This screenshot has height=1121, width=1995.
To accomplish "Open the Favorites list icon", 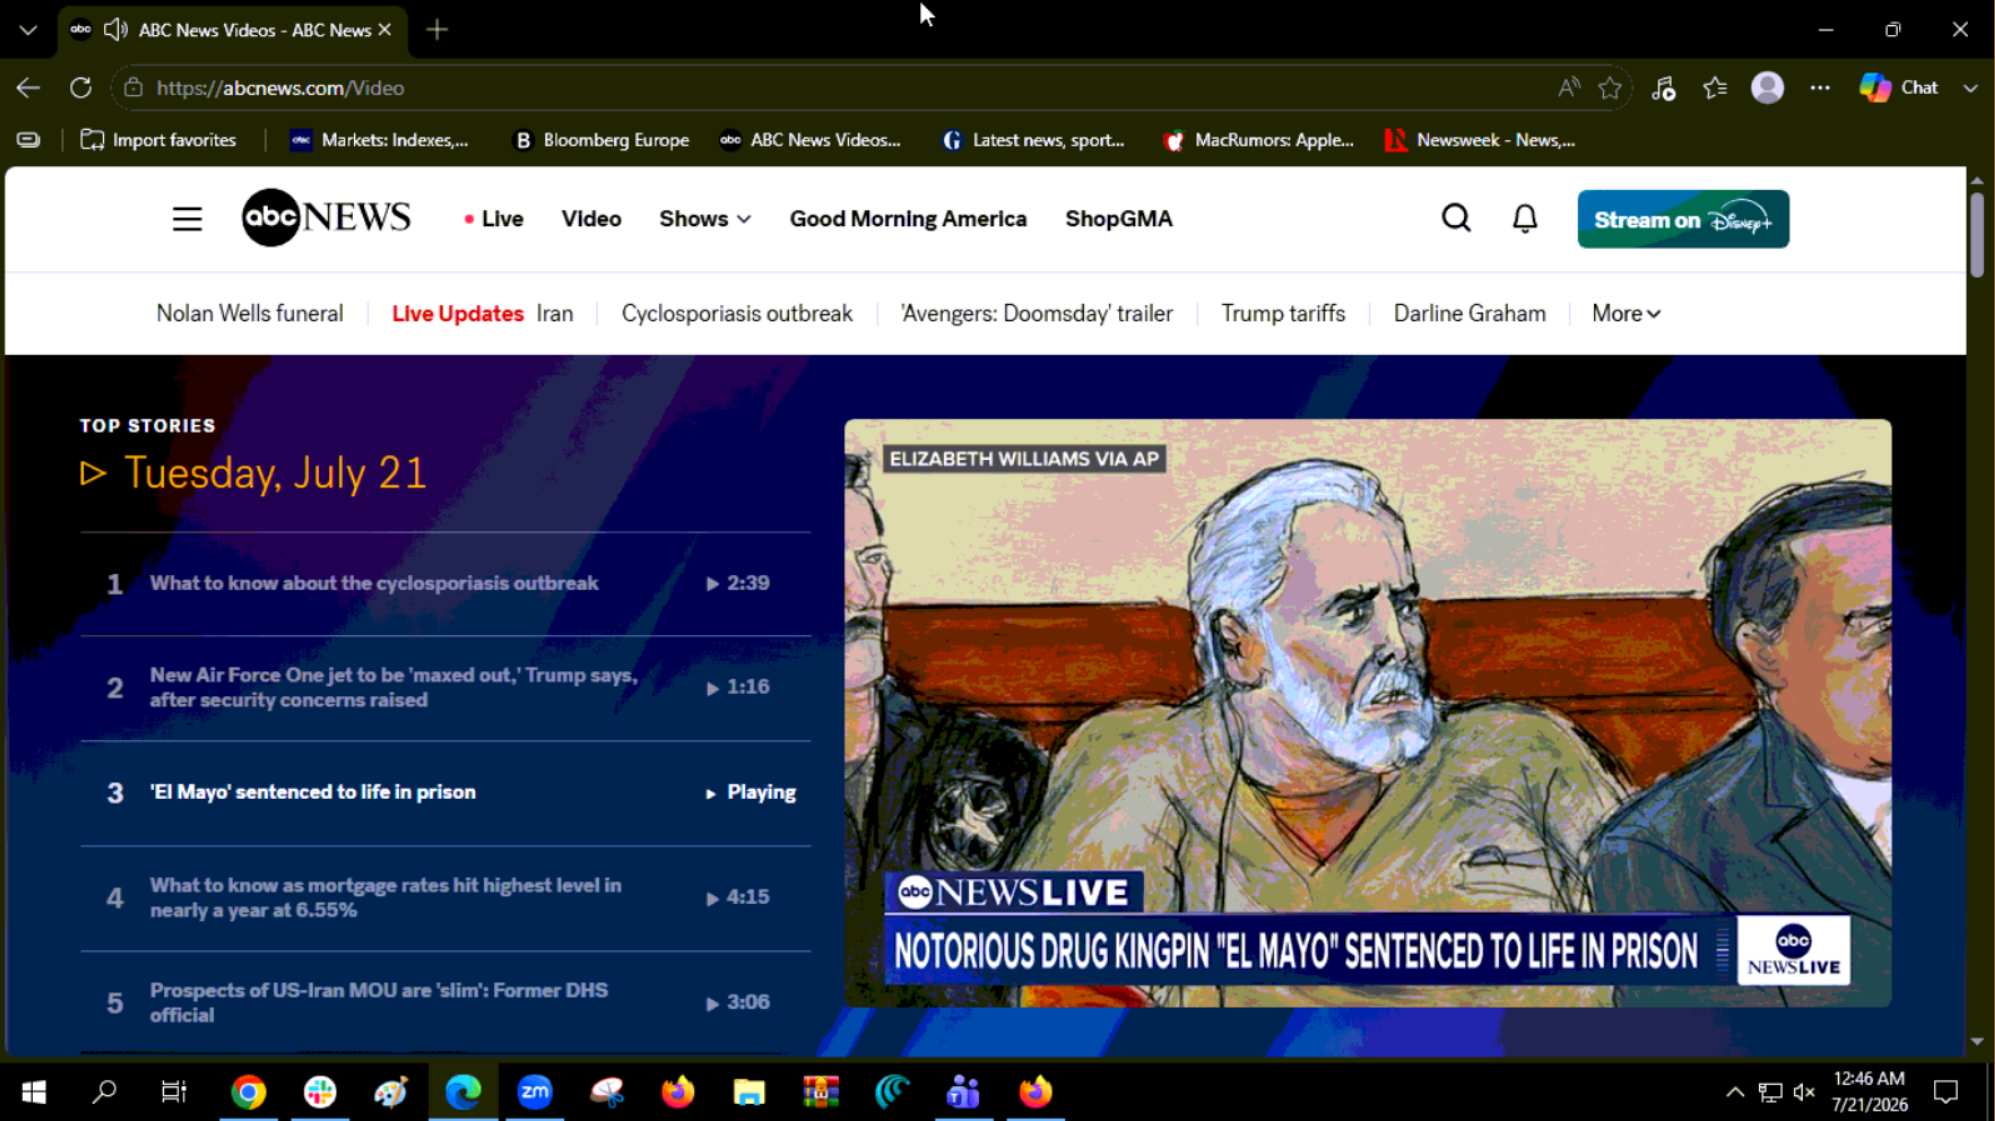I will point(1715,88).
